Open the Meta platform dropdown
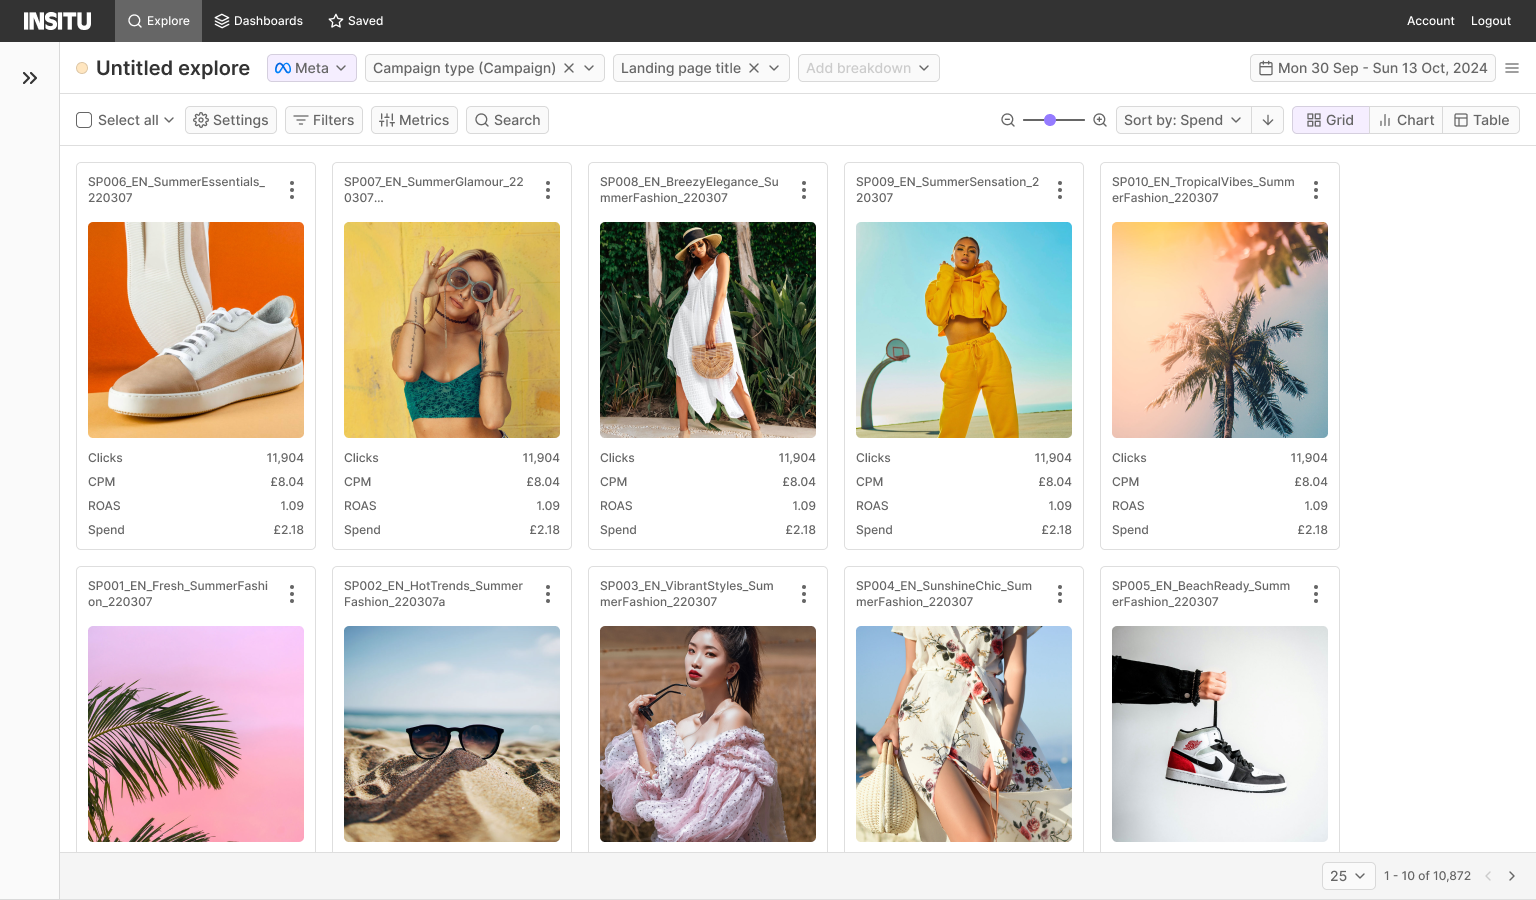 pos(312,68)
